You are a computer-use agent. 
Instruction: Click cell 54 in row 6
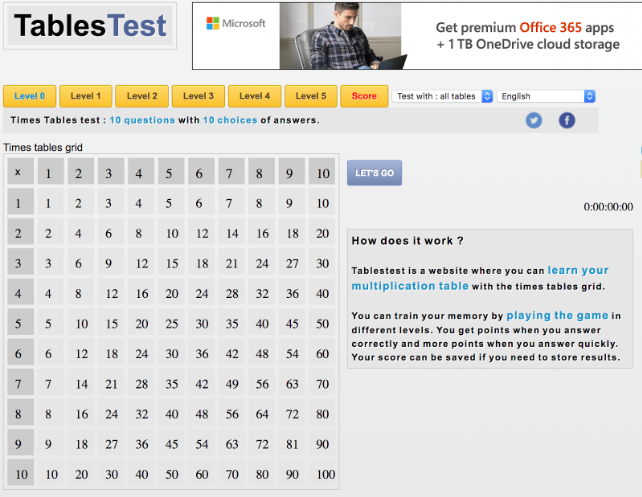292,352
